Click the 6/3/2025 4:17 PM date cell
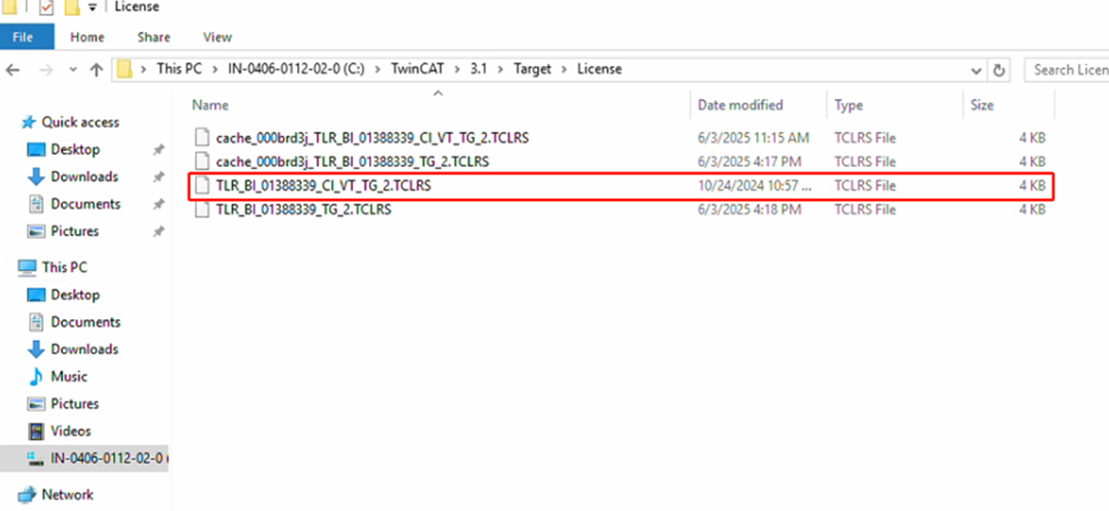Viewport: 1109px width, 511px height. click(x=749, y=162)
